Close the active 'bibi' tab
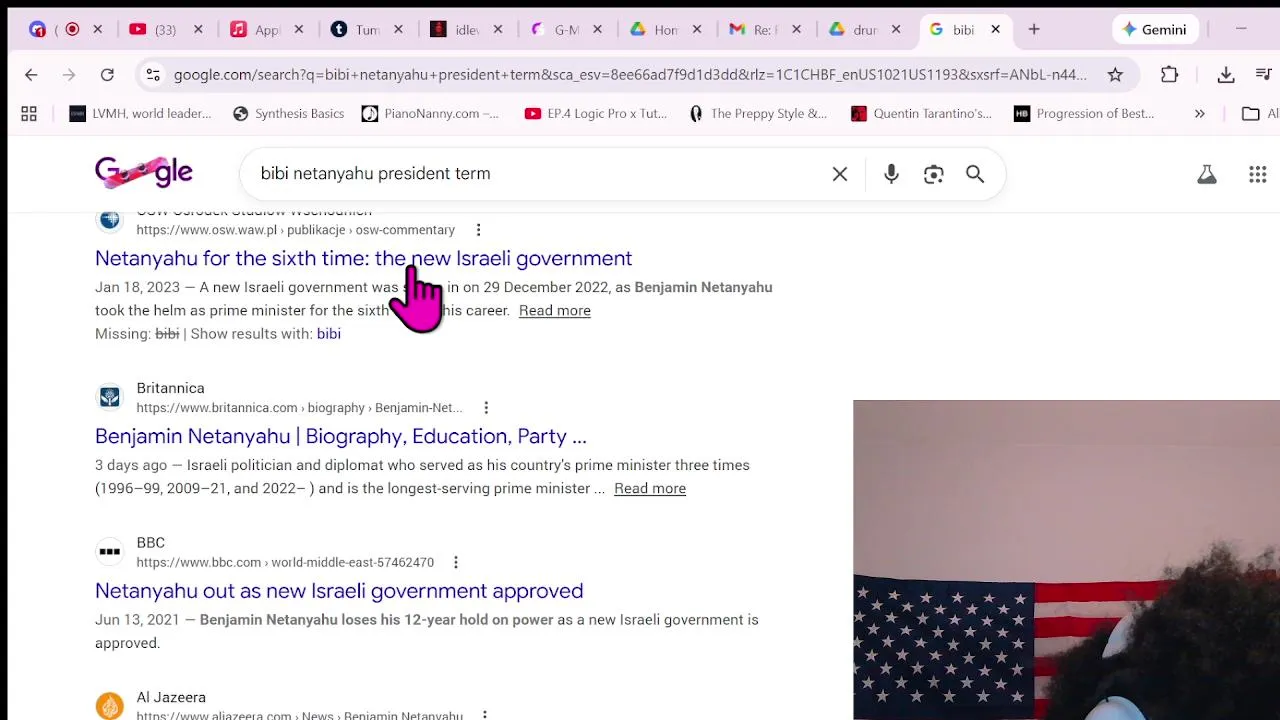Viewport: 1280px width, 720px height. pyautogui.click(x=995, y=30)
